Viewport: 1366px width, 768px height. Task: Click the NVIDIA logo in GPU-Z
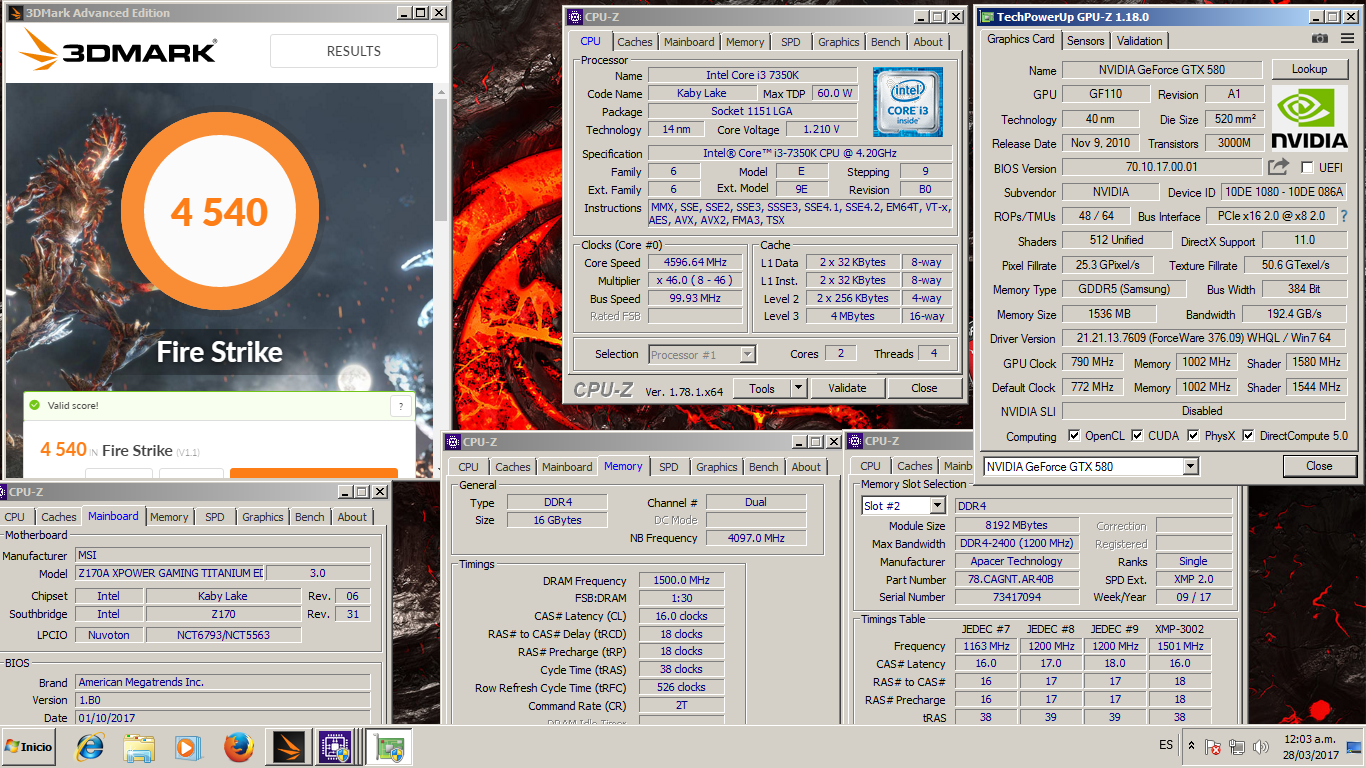click(x=1310, y=120)
